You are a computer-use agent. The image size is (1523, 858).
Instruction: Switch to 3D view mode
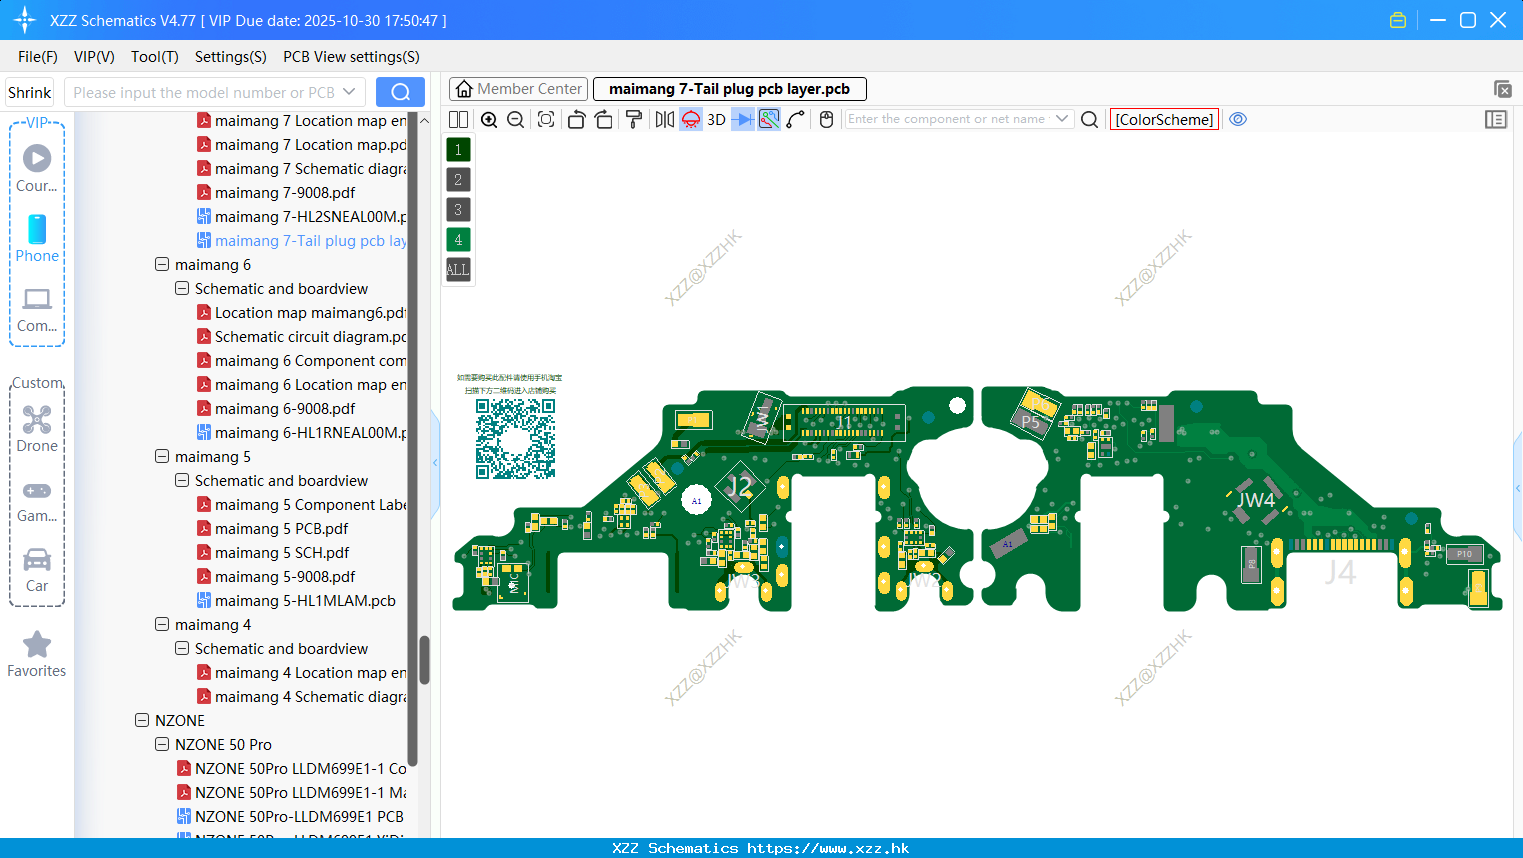(x=716, y=119)
